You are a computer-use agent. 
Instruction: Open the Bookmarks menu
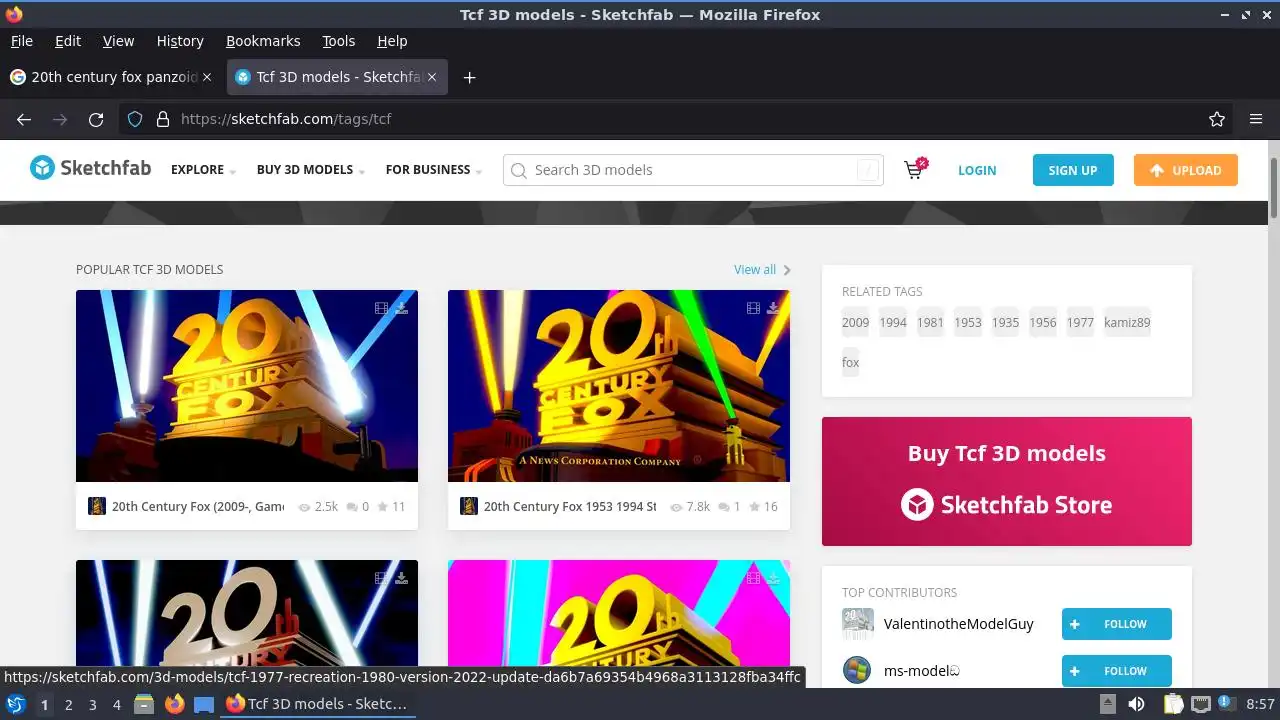[x=263, y=41]
